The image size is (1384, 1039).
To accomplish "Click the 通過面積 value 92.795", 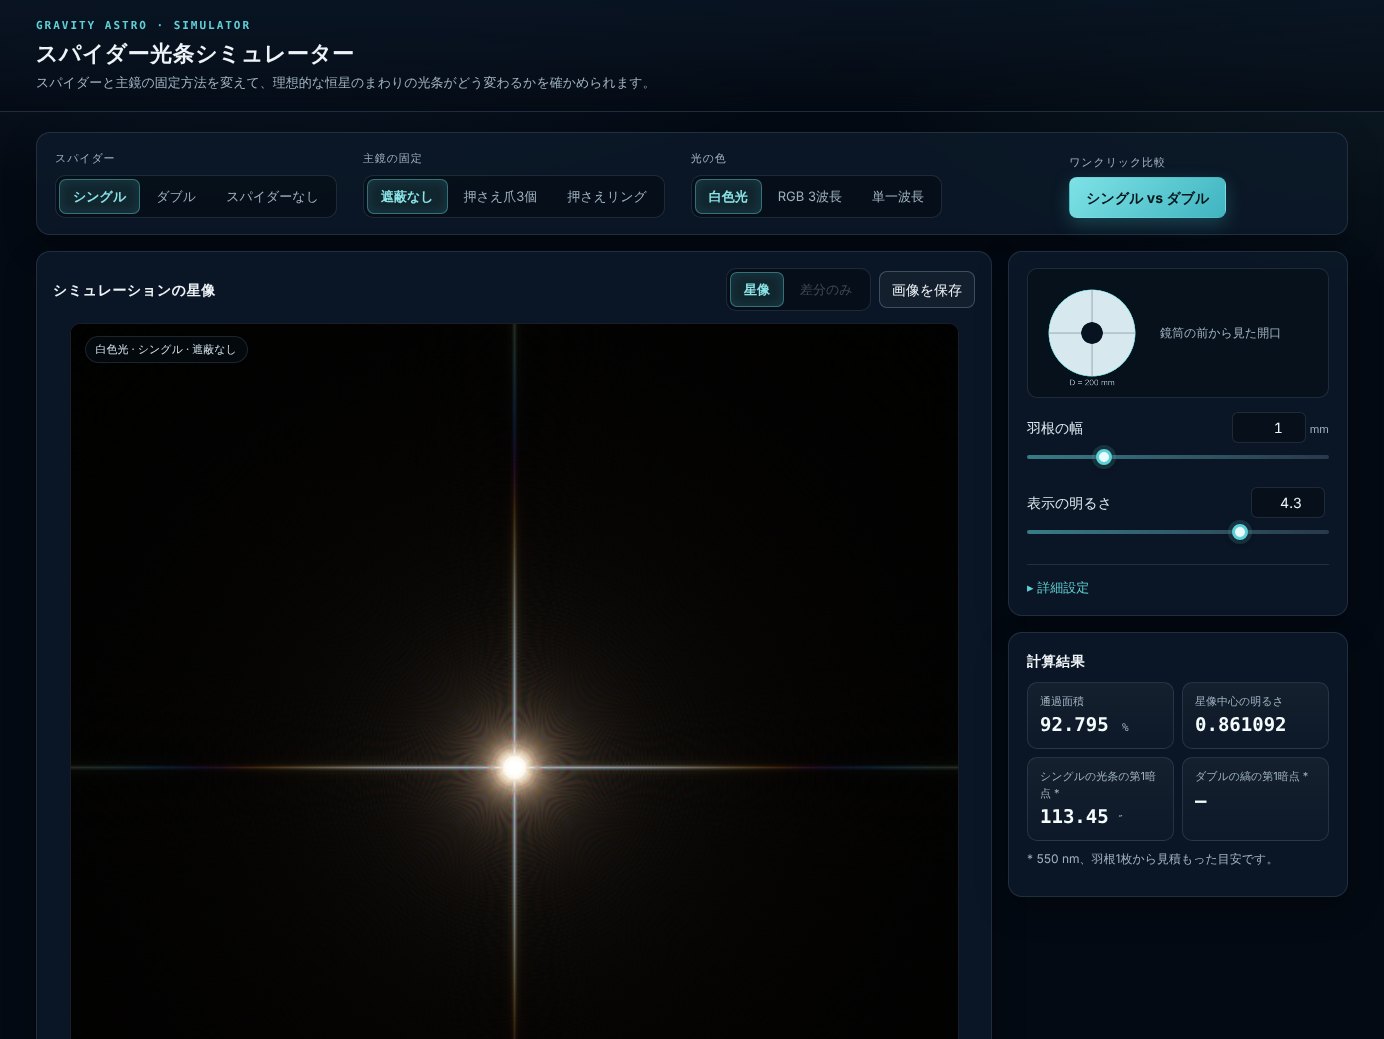I will 1074,725.
